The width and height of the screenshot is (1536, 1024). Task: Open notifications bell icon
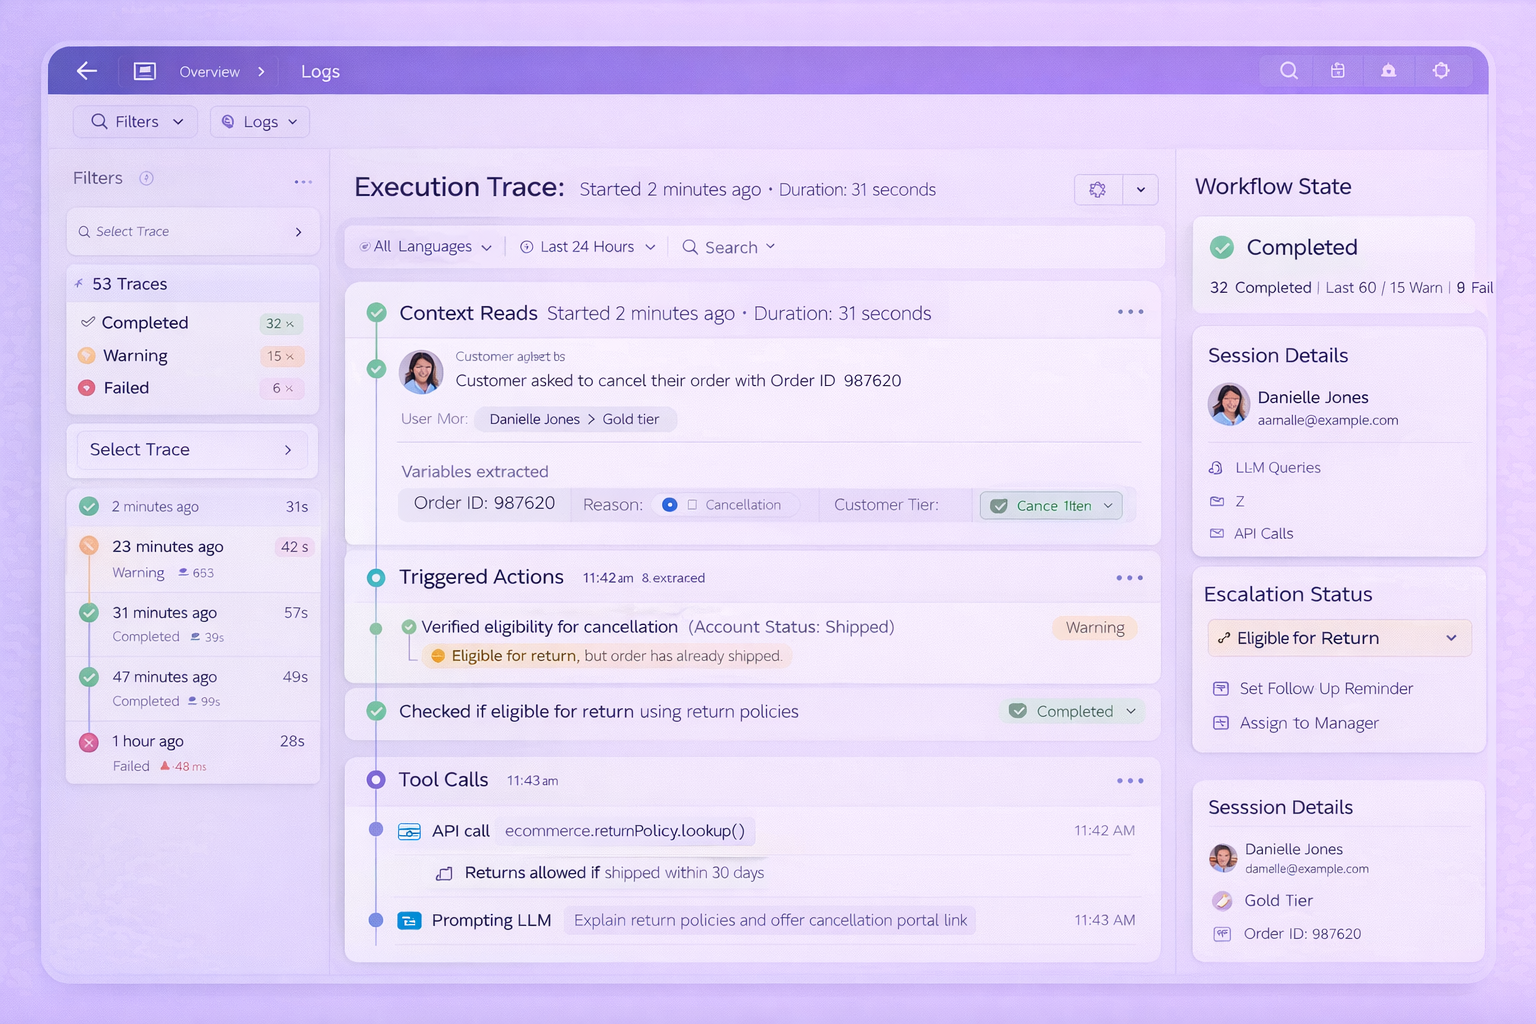pyautogui.click(x=1388, y=71)
